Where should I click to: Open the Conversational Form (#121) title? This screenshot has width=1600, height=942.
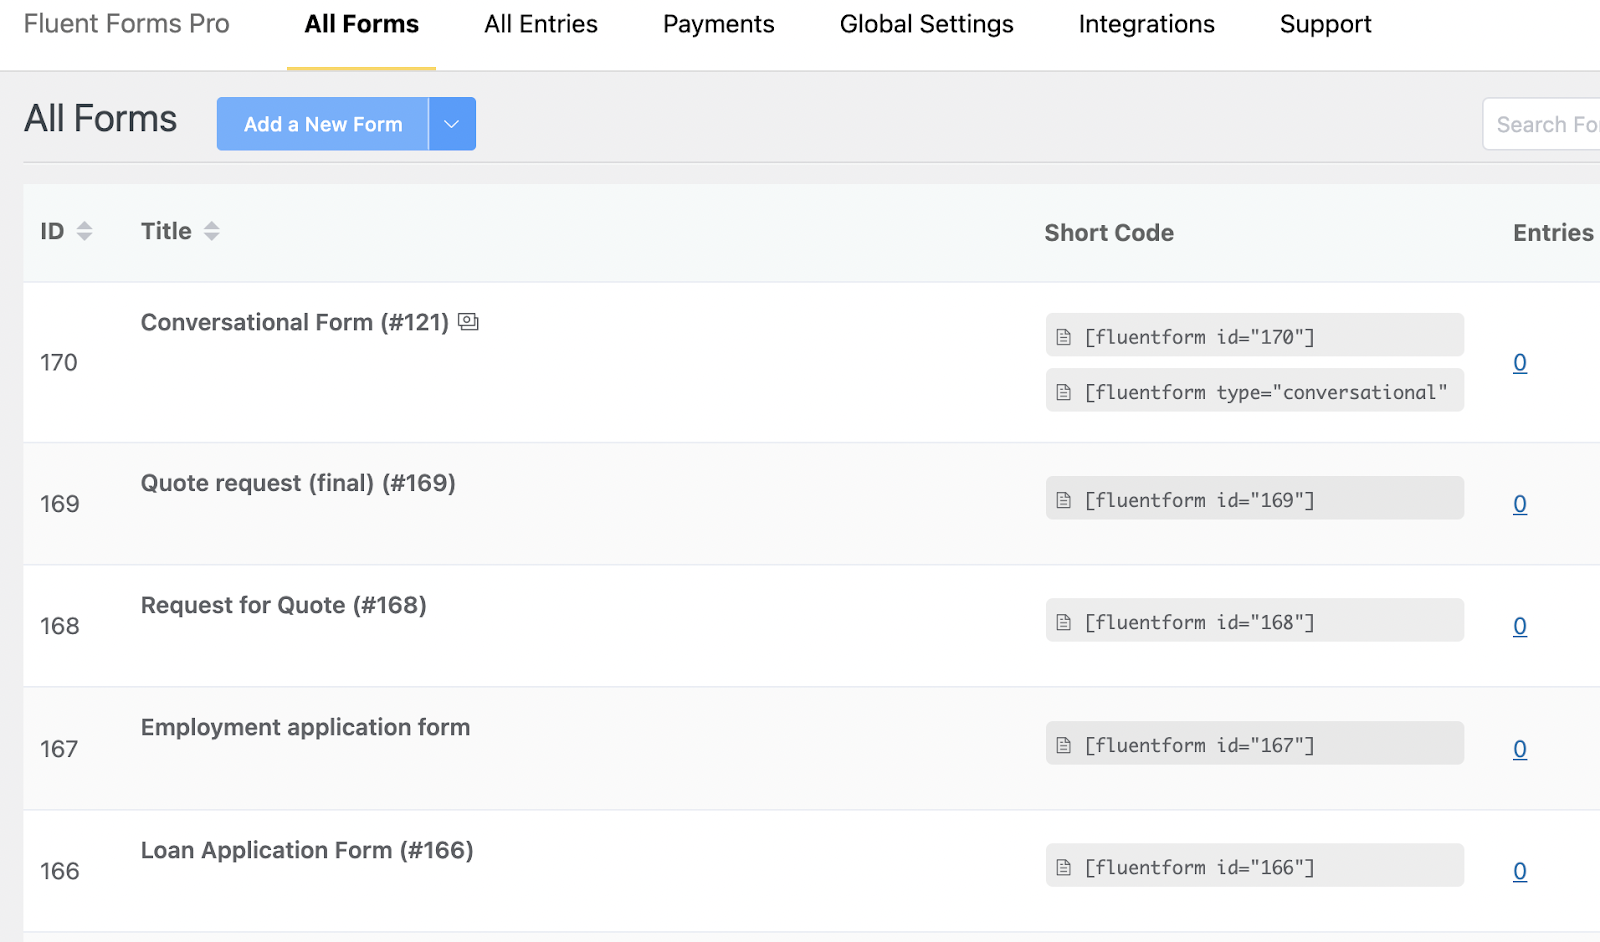294,322
